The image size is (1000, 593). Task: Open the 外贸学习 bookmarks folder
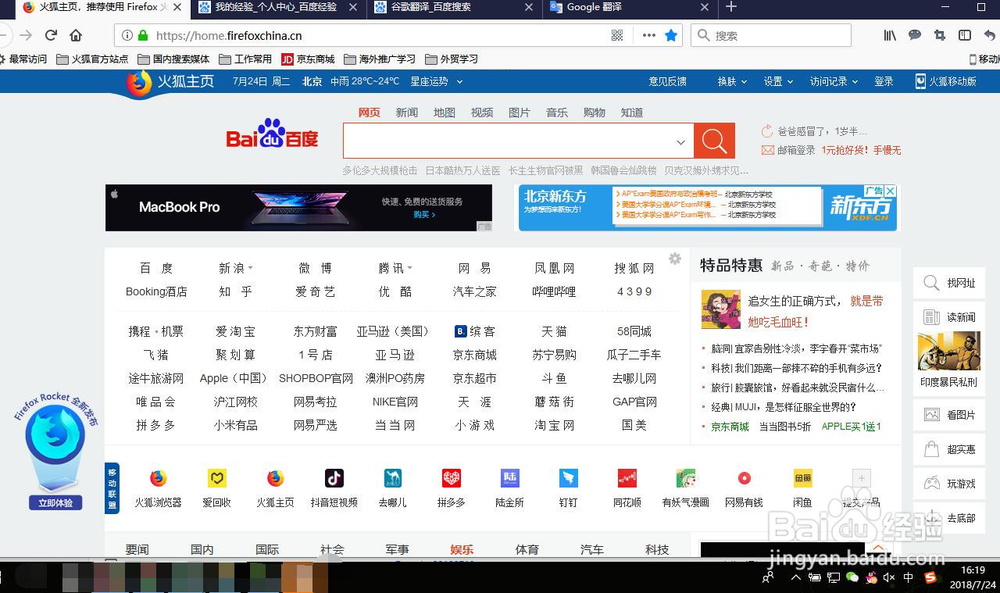(452, 59)
